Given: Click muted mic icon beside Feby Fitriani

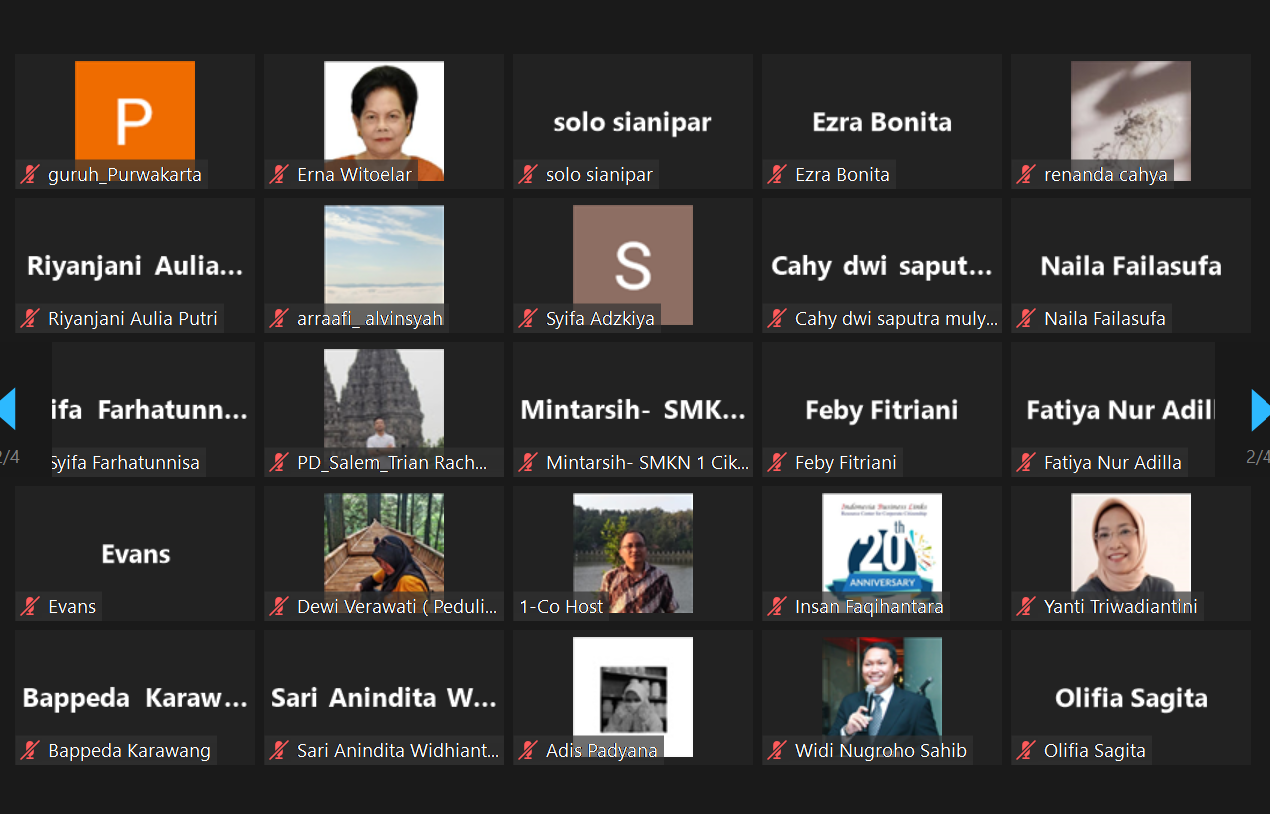Looking at the screenshot, I should [x=777, y=463].
